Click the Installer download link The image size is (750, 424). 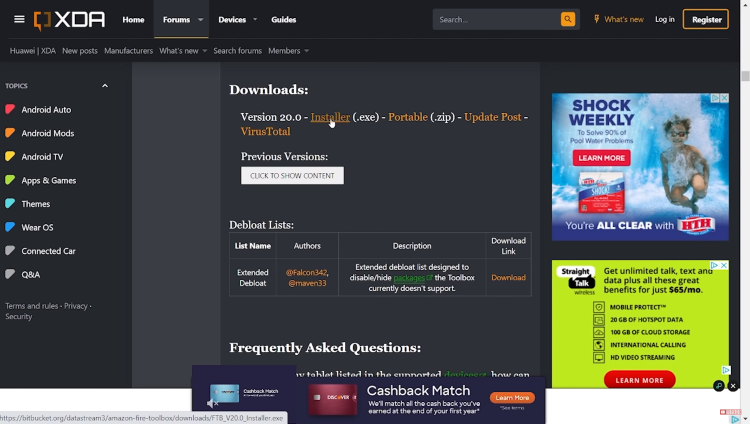point(330,117)
